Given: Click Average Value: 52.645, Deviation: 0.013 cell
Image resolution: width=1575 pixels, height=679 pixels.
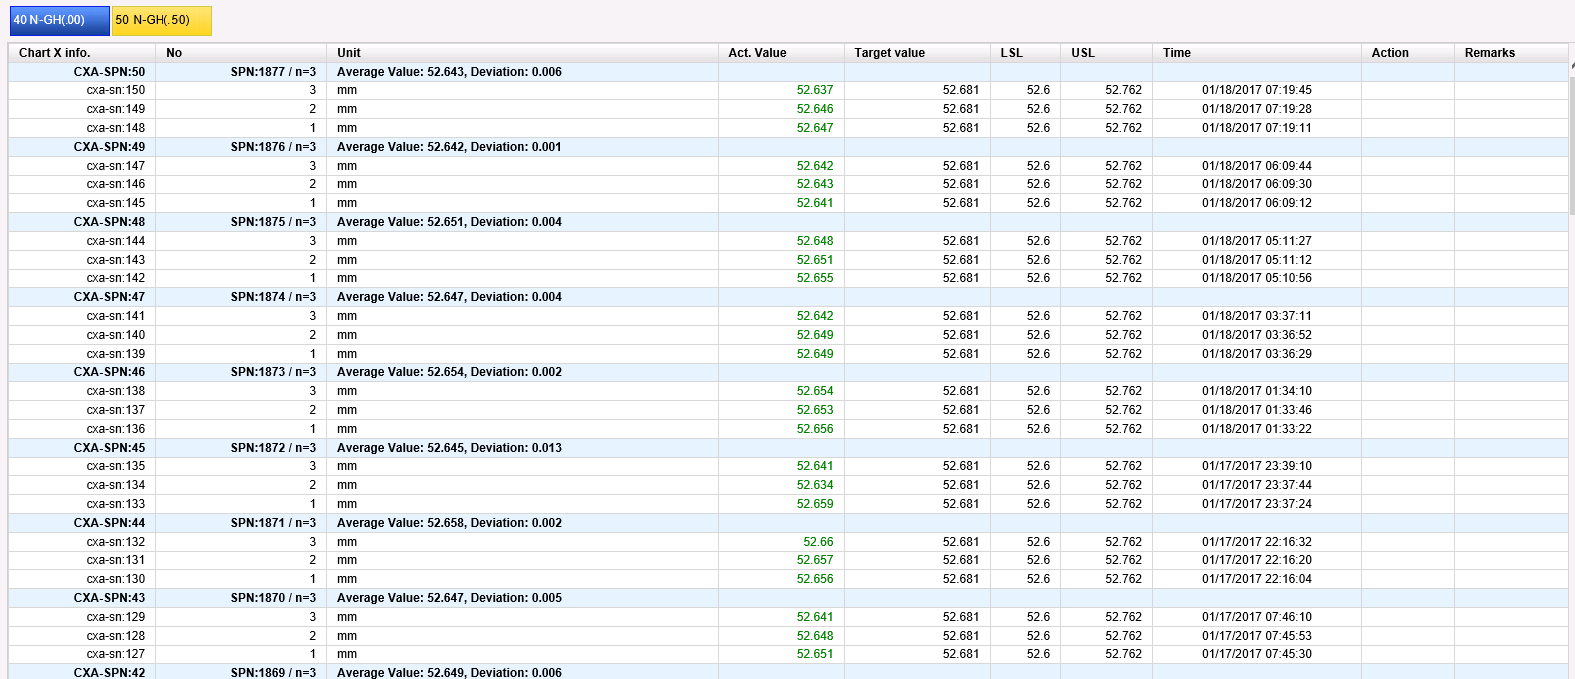Looking at the screenshot, I should tap(522, 448).
